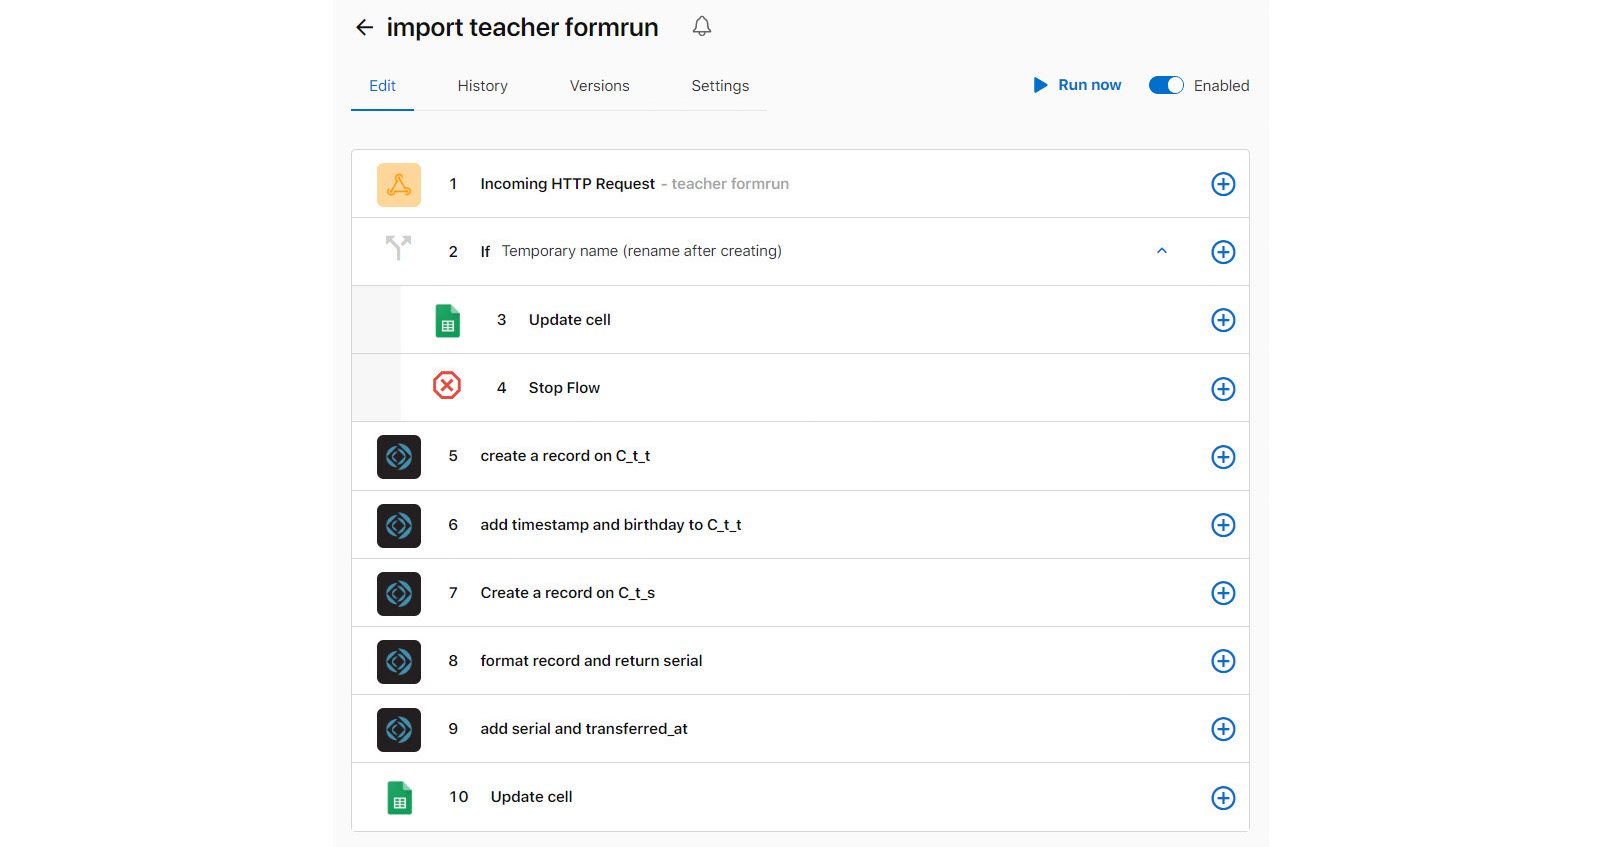Click the plus button on step 9 row

[1222, 729]
